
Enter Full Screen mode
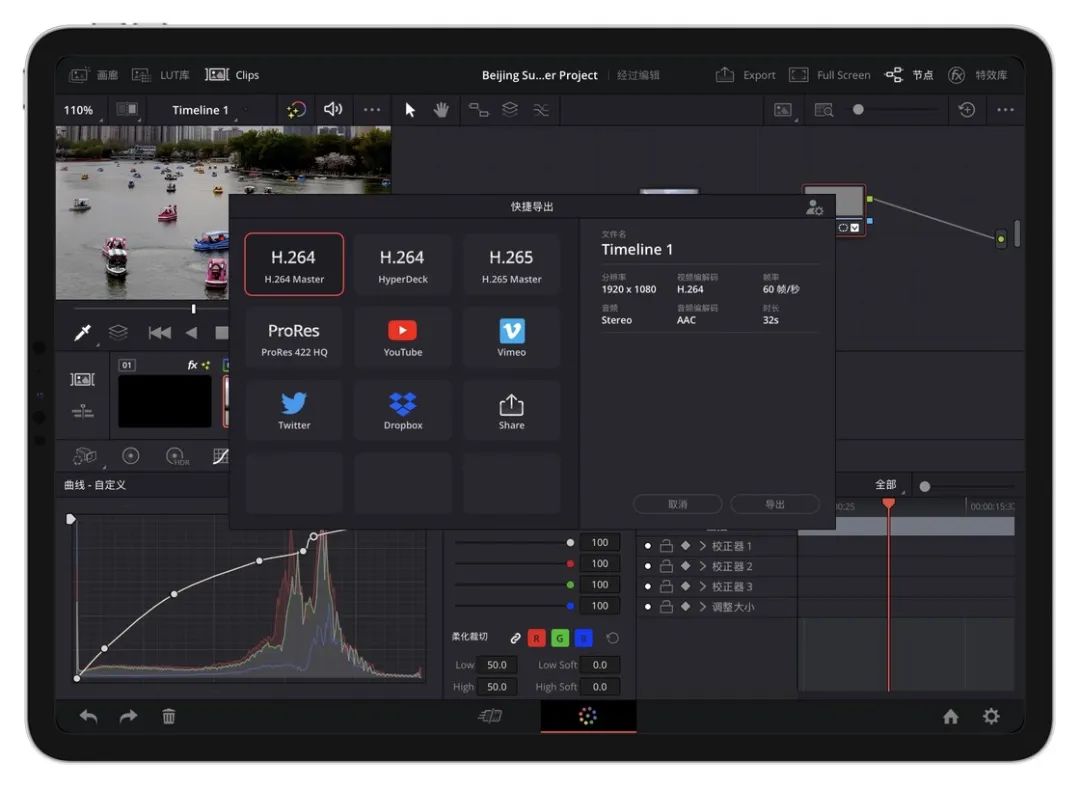tap(830, 74)
